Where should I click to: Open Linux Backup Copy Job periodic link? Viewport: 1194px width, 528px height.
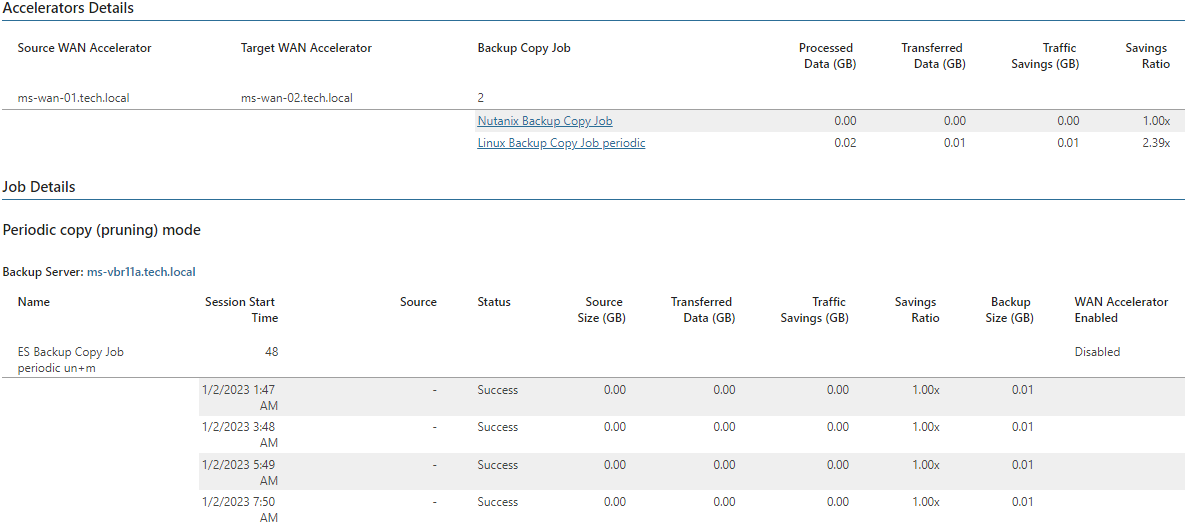point(561,142)
